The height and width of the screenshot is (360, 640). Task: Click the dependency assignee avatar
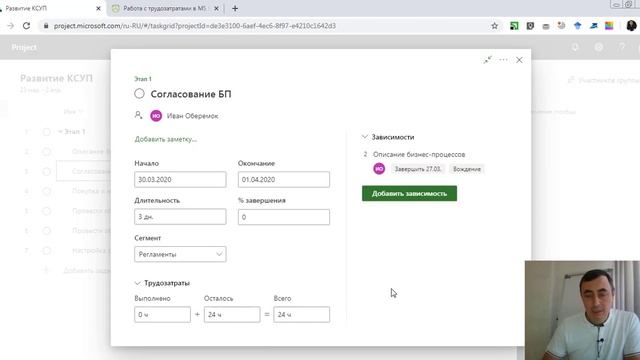[x=379, y=169]
